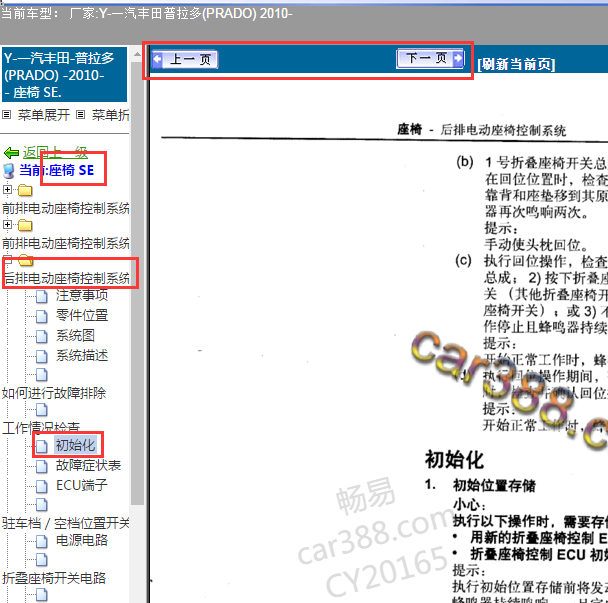Open 如何进行故障排除 page
608x603 pixels.
click(x=54, y=393)
